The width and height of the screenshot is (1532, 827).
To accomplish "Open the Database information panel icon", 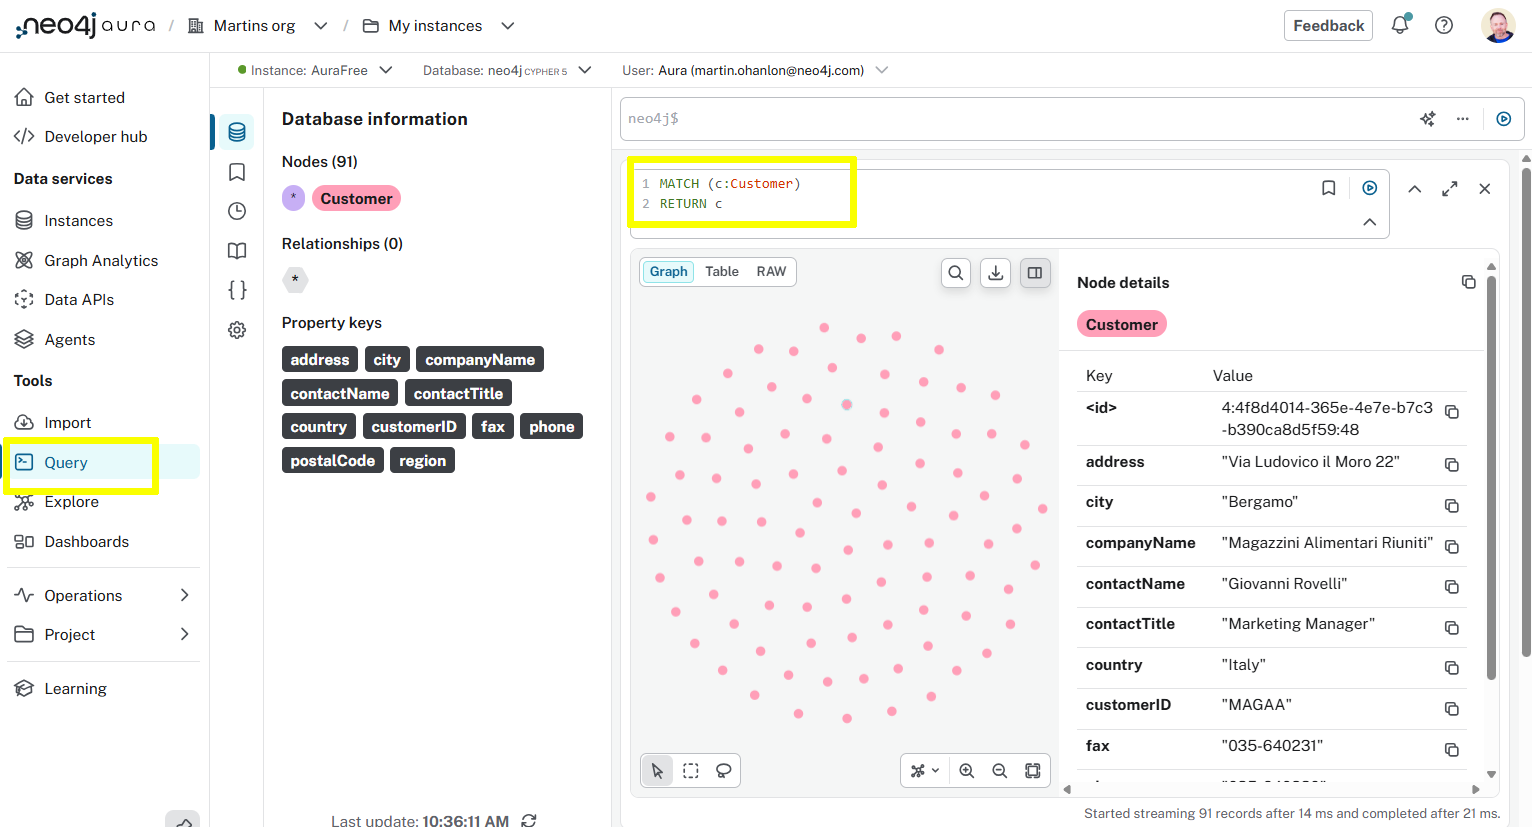I will tap(236, 131).
